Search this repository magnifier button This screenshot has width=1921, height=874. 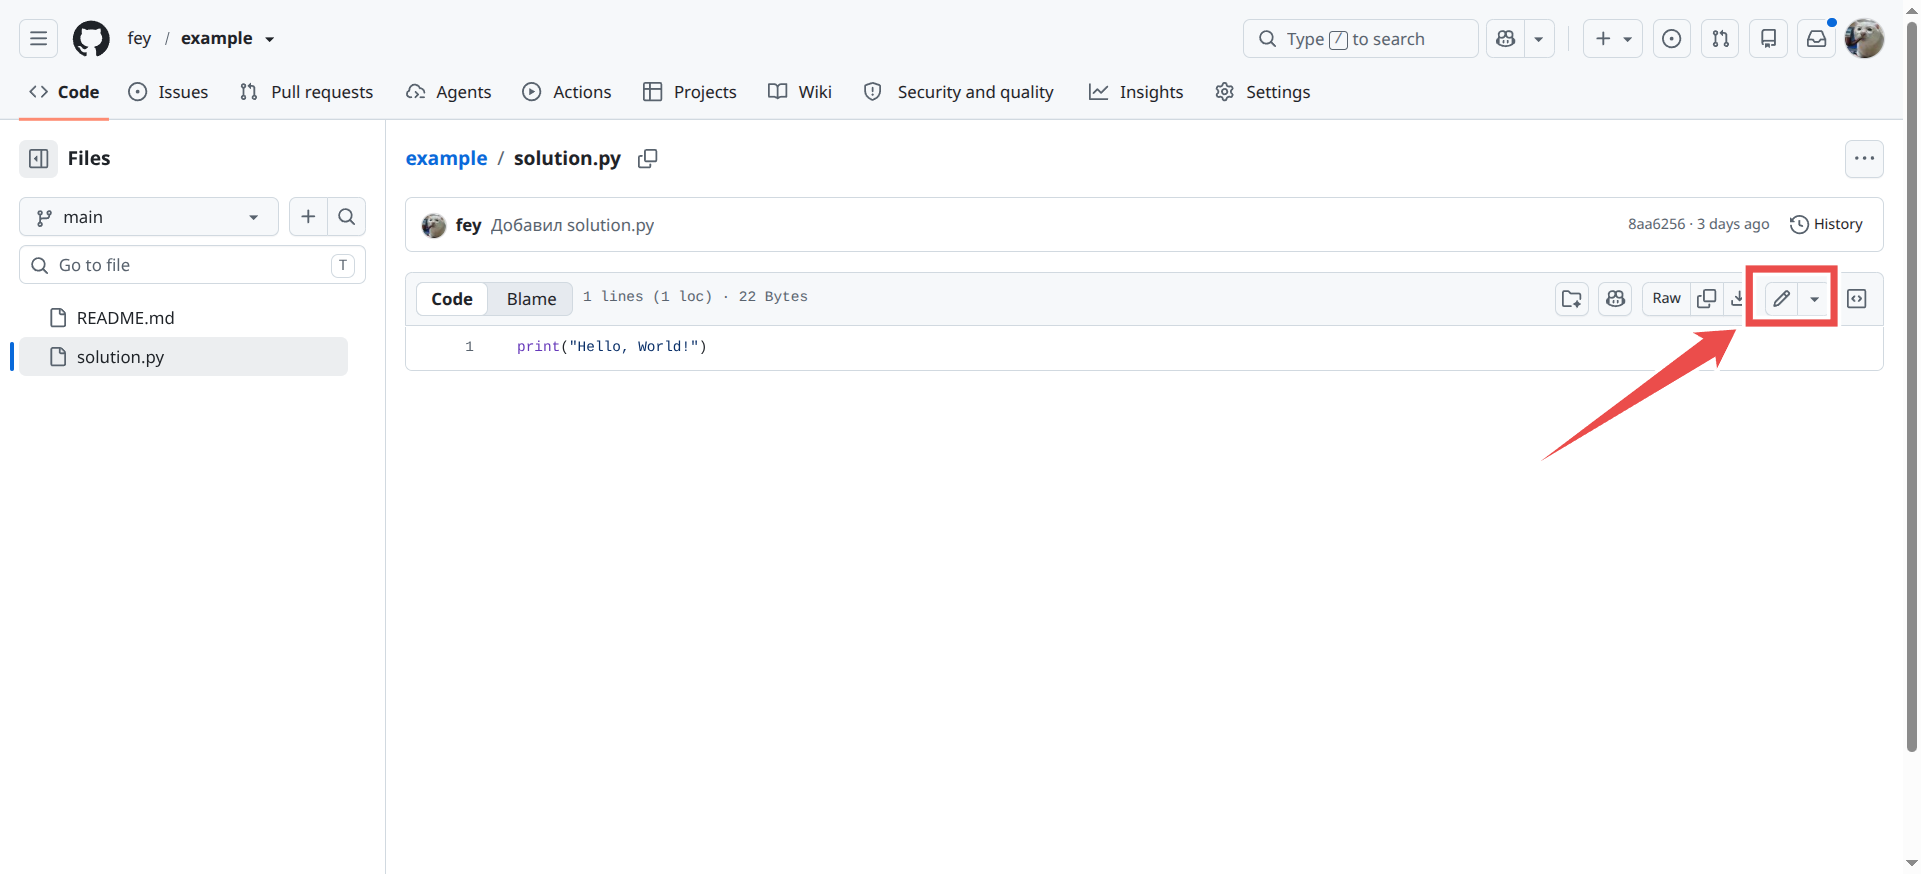tap(347, 217)
